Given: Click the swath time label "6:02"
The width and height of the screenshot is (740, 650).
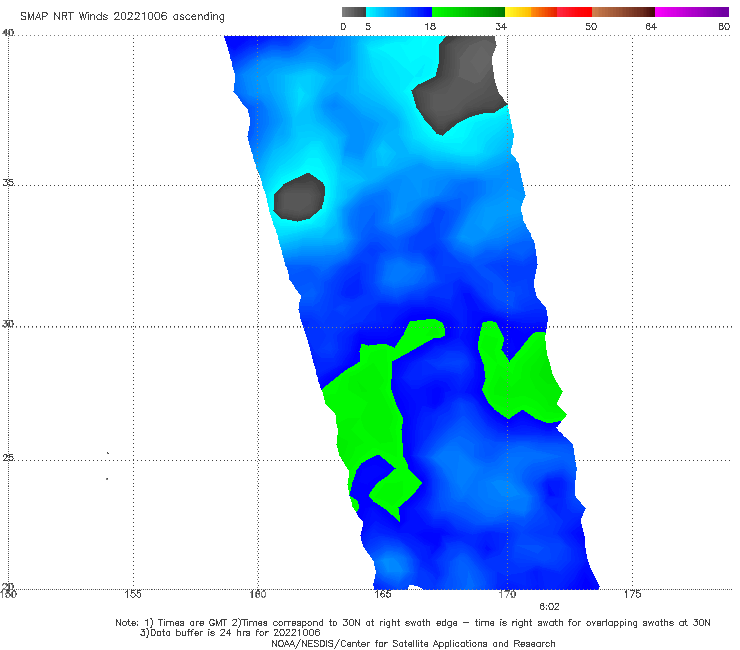Looking at the screenshot, I should (x=549, y=607).
